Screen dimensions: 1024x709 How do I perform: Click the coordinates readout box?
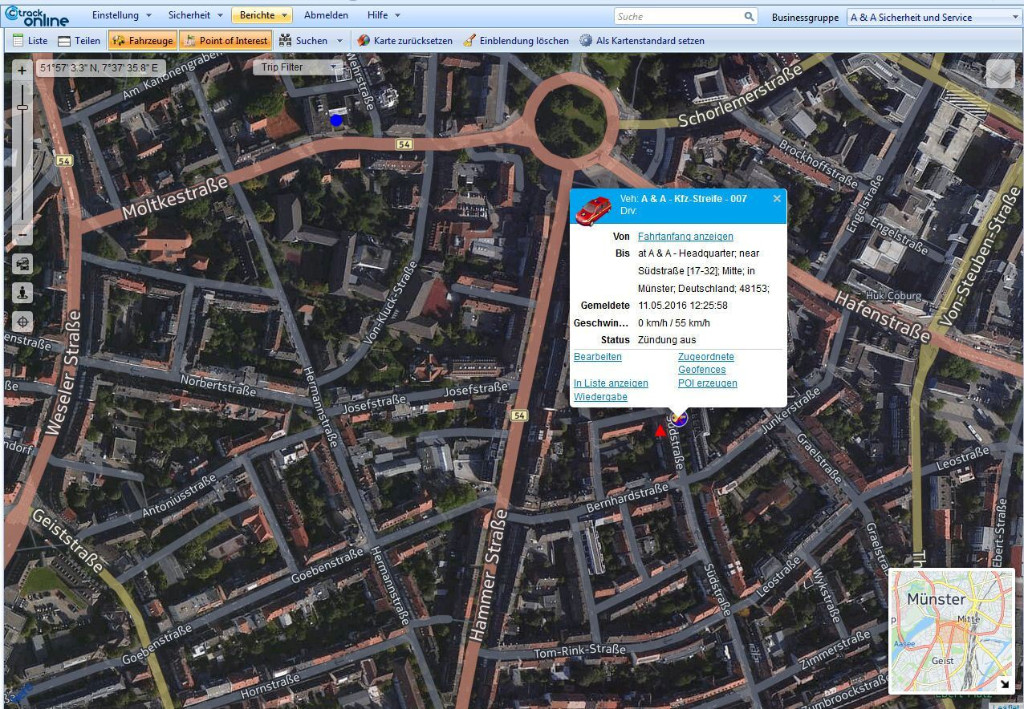100,68
